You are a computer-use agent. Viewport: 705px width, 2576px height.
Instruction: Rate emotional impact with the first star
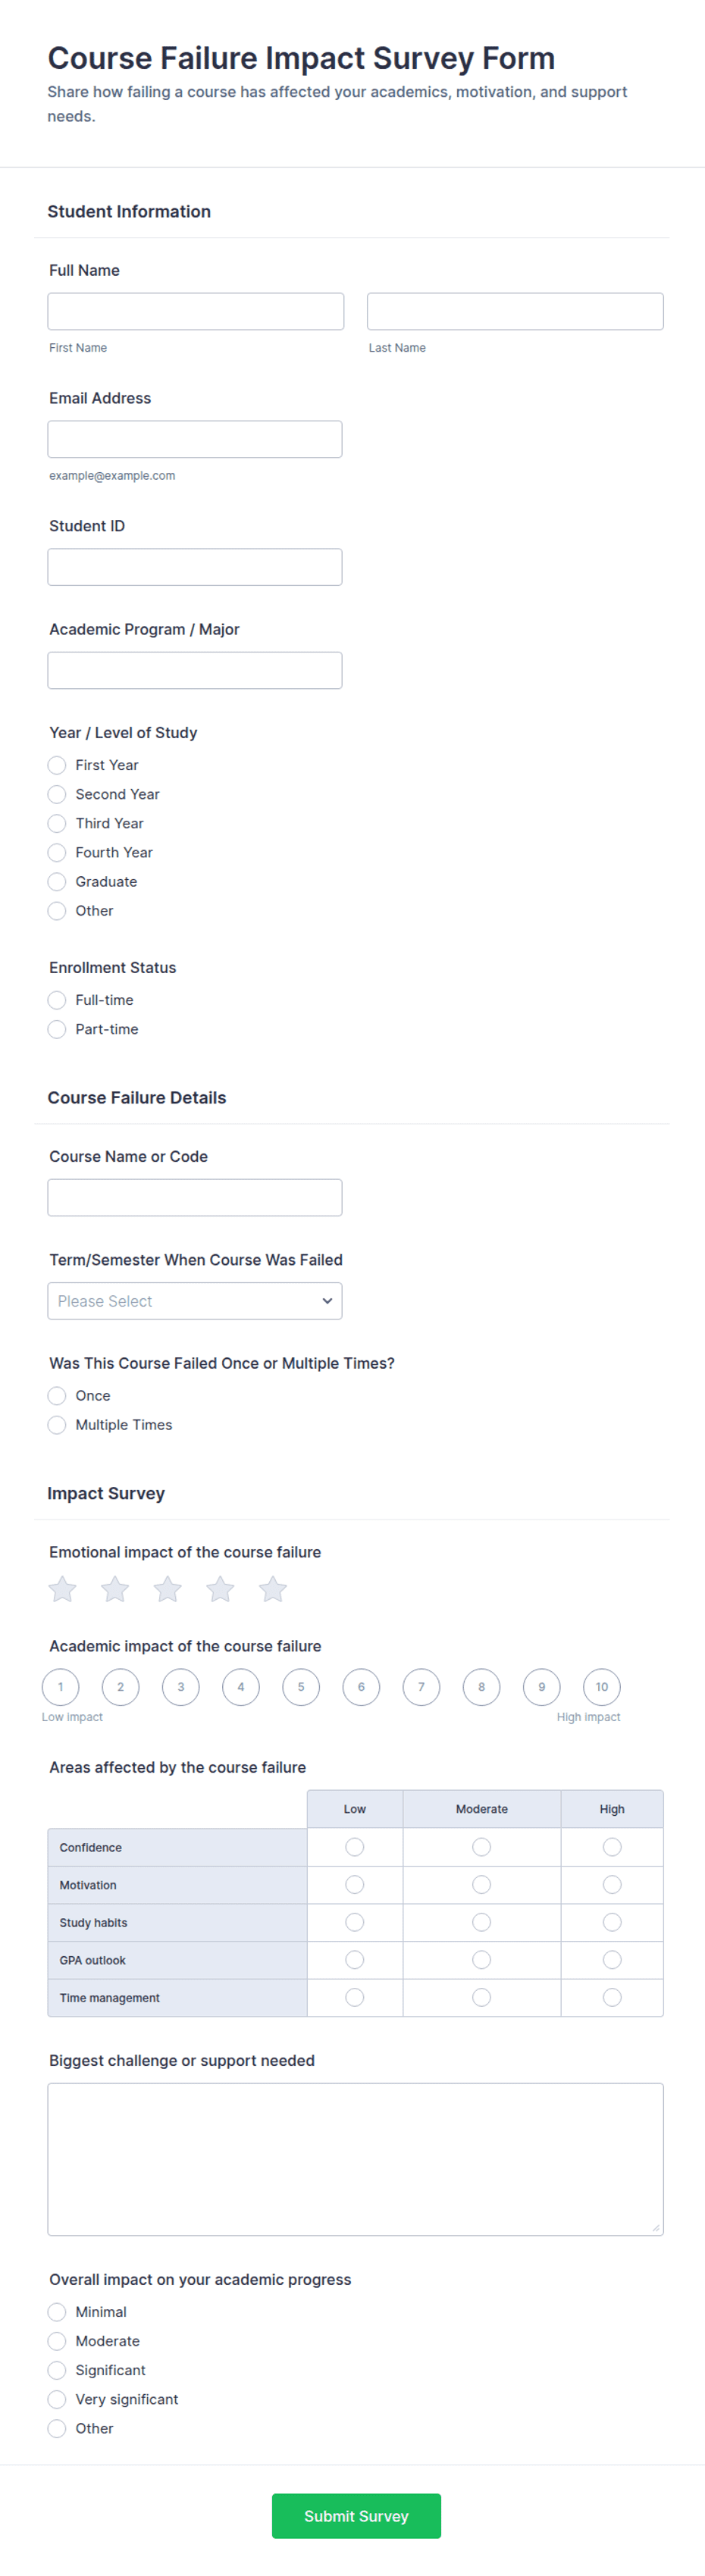pos(62,1589)
